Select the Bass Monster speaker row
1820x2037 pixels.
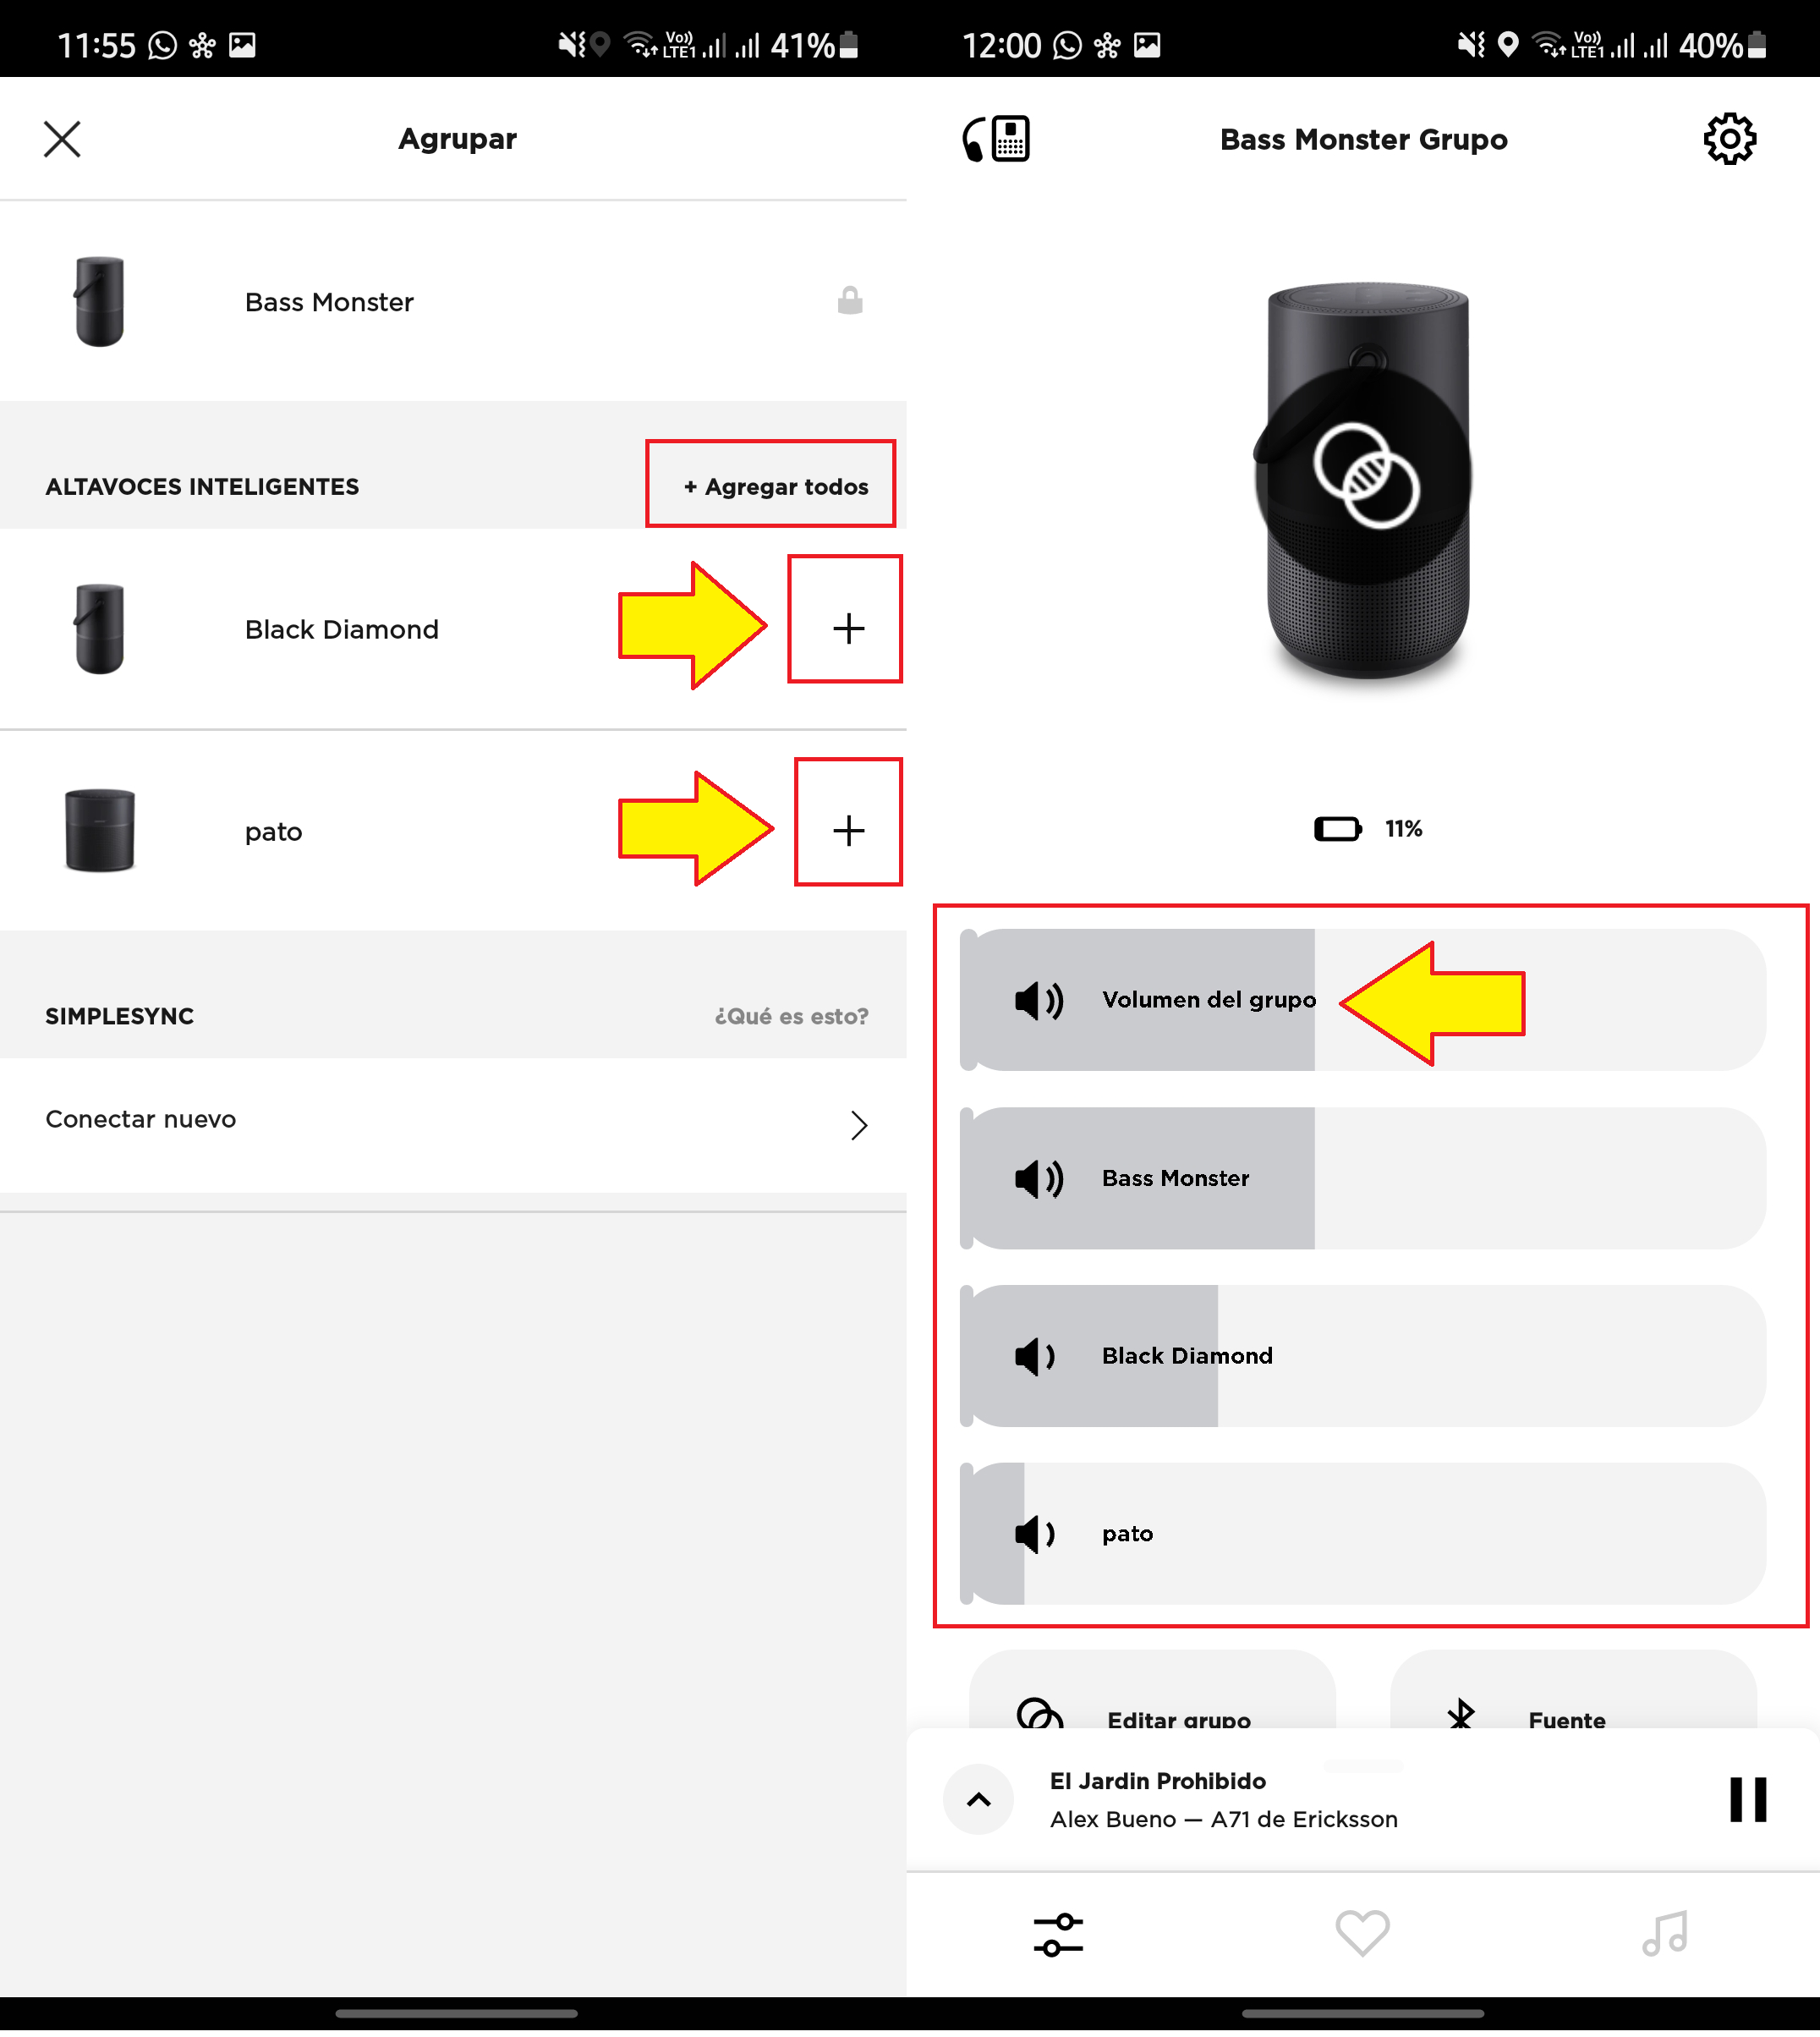click(453, 301)
